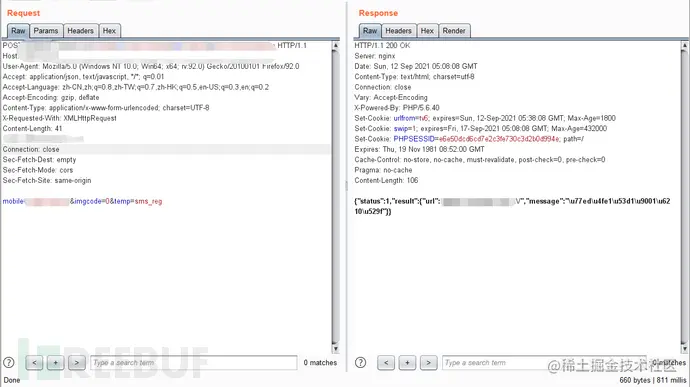
Task: Go to next match in Response search
Action: click(x=428, y=363)
